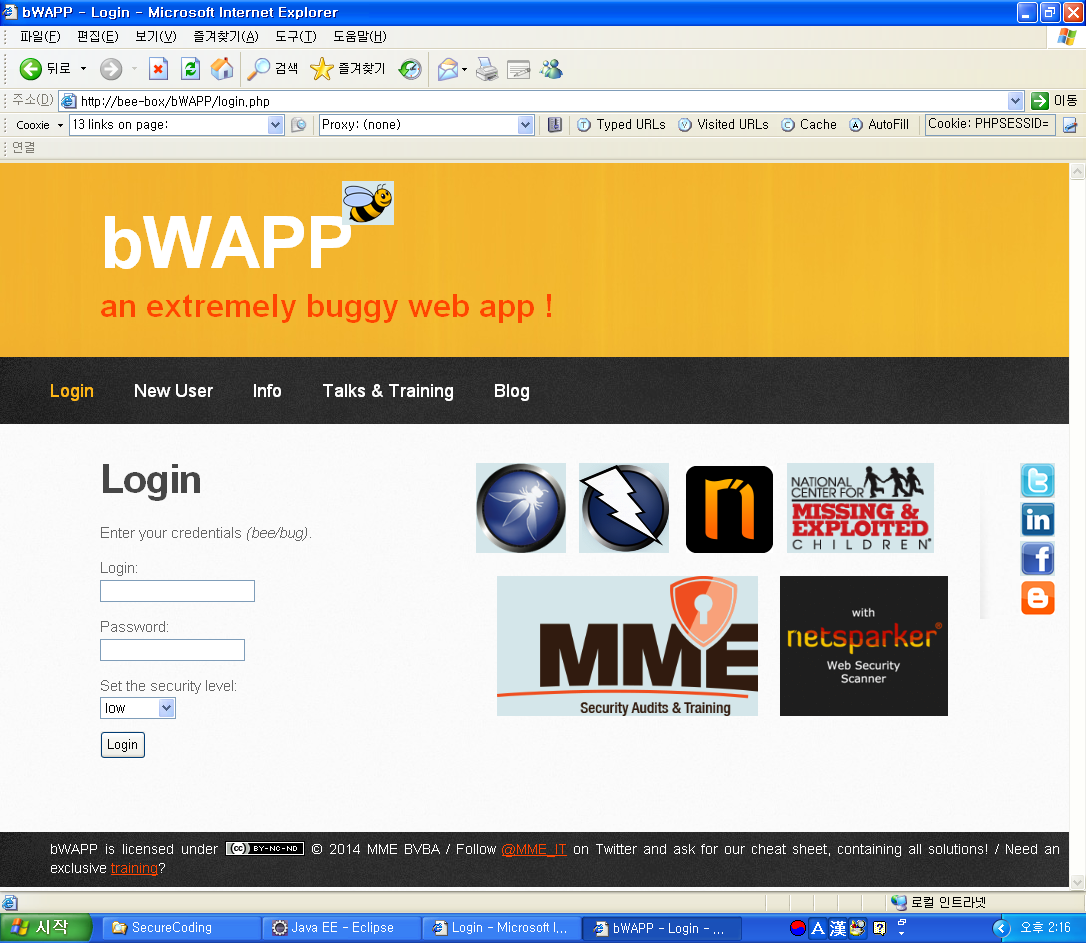This screenshot has height=943, width=1086.
Task: Focus the Password field
Action: 172,649
